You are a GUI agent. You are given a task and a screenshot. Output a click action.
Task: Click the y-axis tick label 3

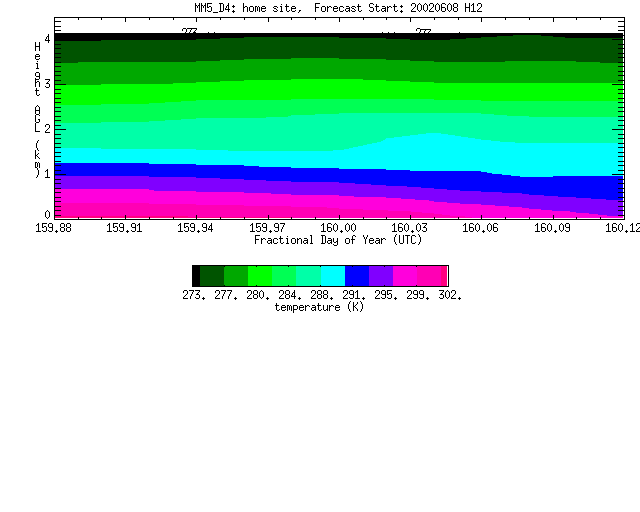tap(47, 84)
